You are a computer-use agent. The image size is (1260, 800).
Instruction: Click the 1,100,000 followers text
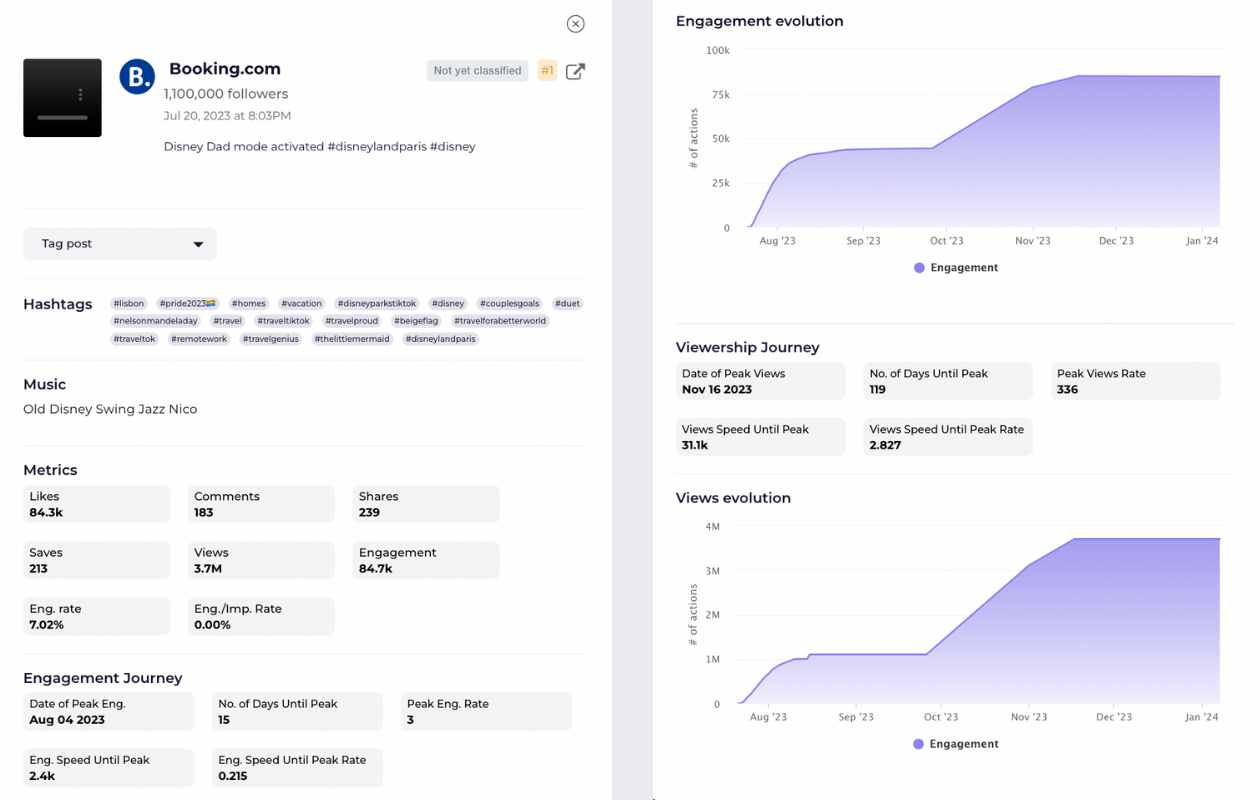point(226,94)
